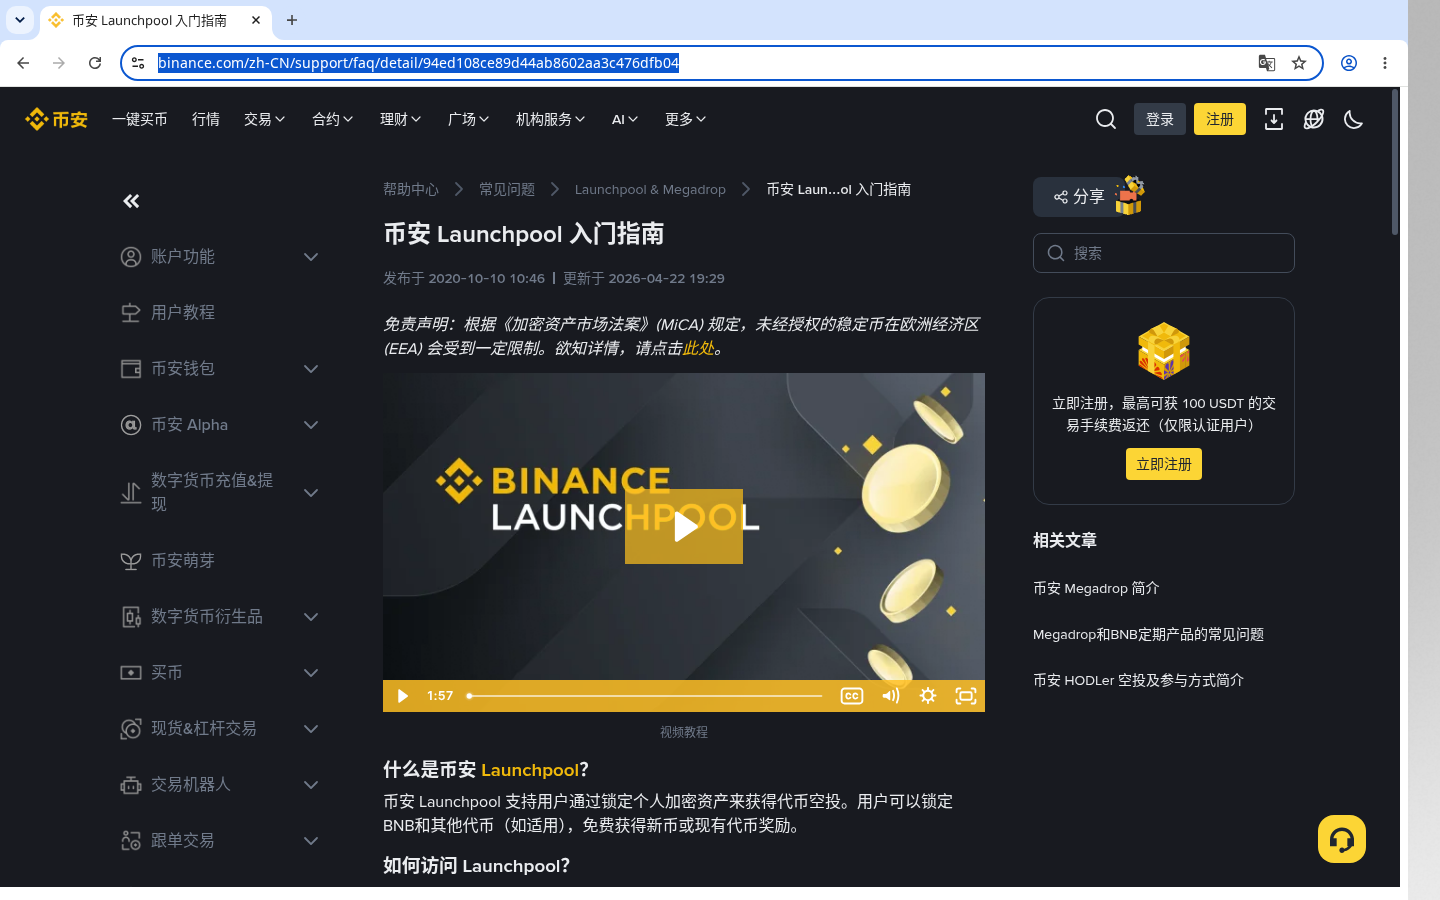Reload the page
1440x900 pixels.
coord(95,63)
